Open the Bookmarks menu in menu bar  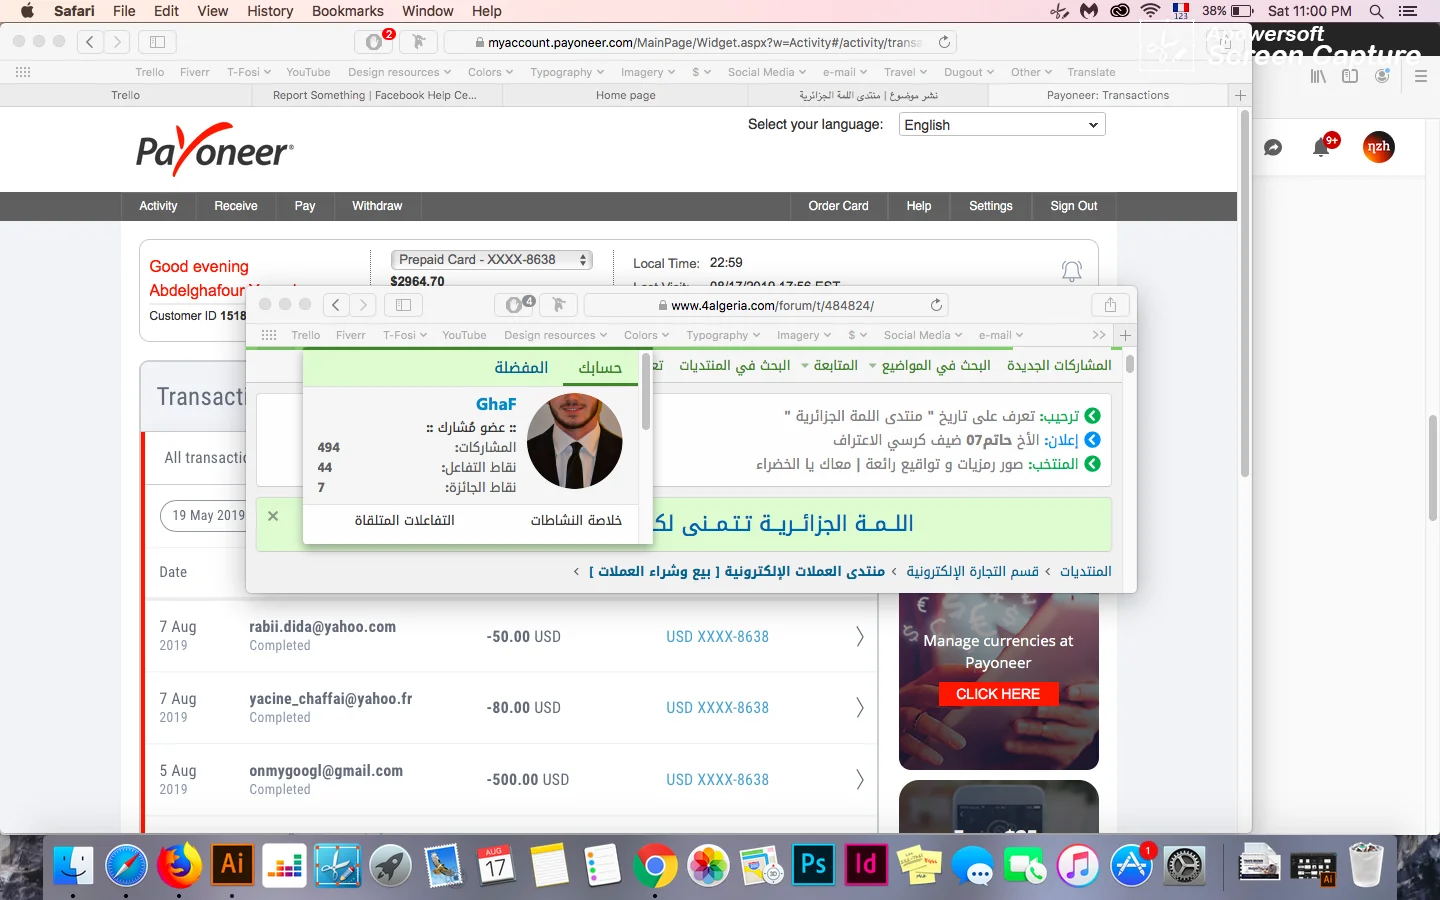[x=347, y=11]
